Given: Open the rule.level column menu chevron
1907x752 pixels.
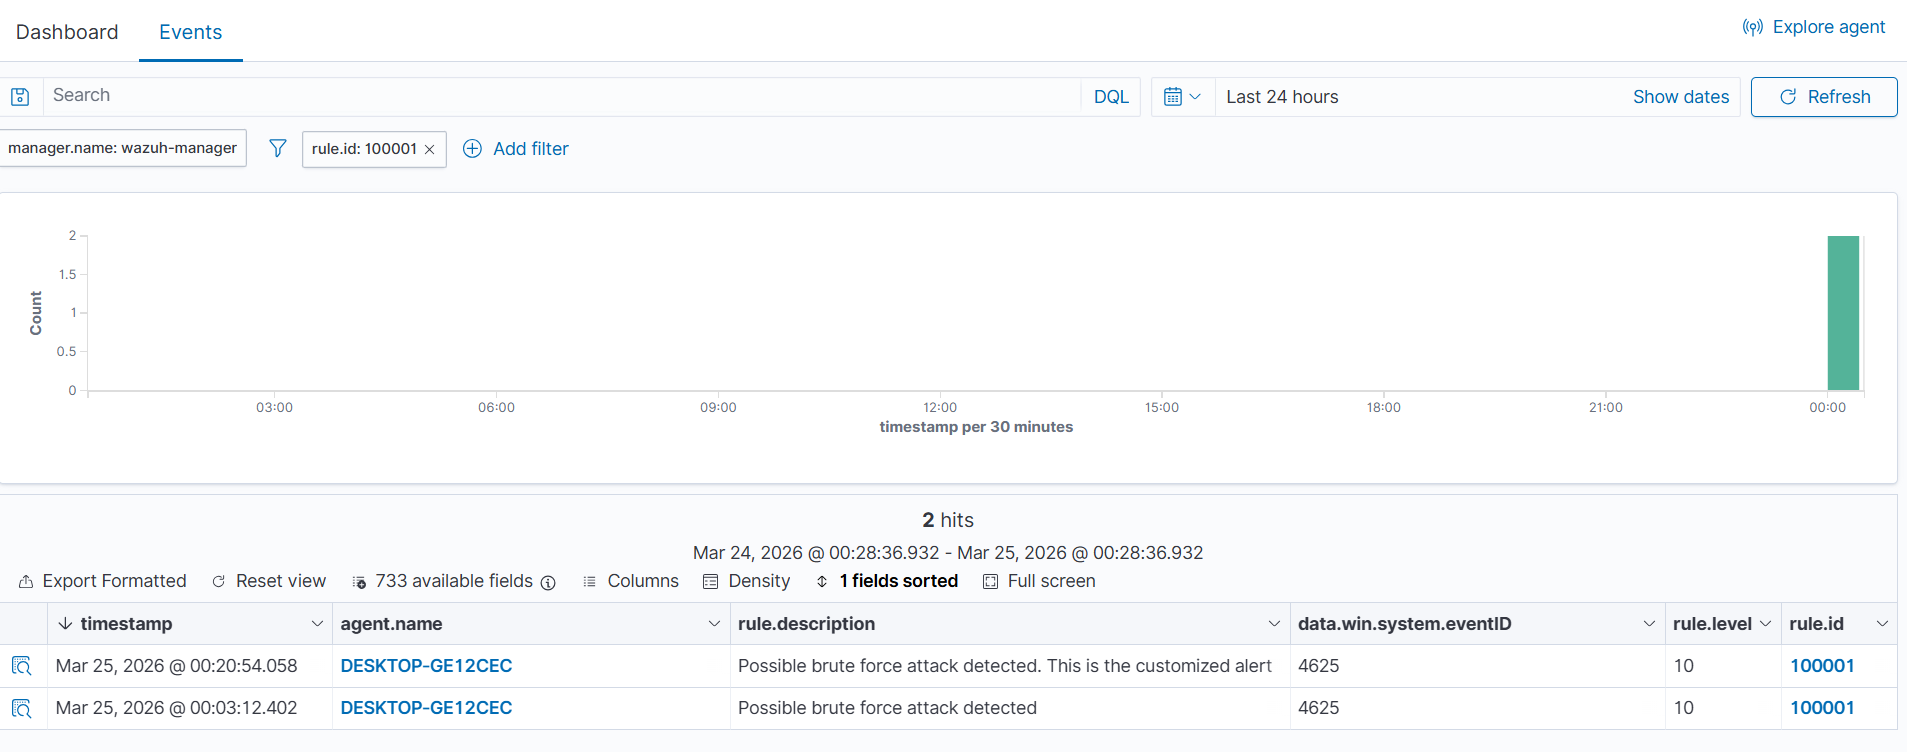Looking at the screenshot, I should coord(1765,624).
